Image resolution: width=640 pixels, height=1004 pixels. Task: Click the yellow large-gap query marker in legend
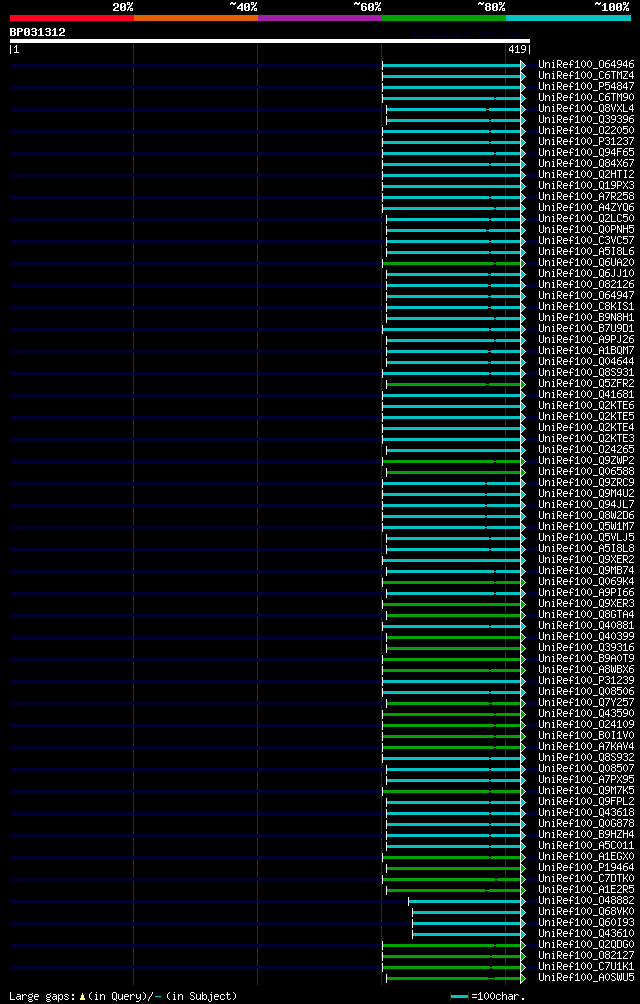83,996
